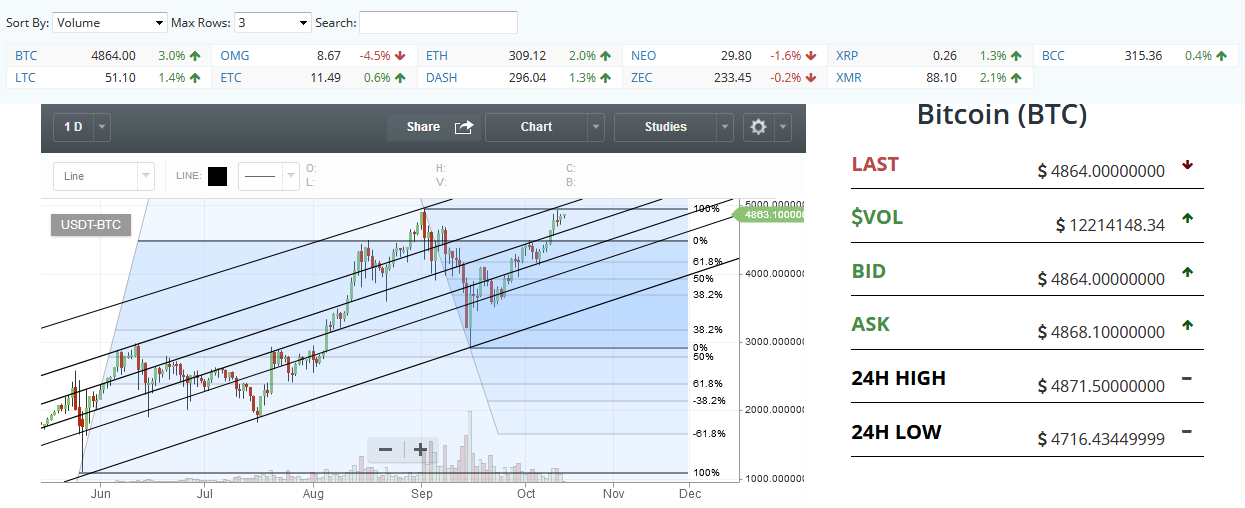Viewport: 1245px width, 508px height.
Task: Click the share arrow icon
Action: pyautogui.click(x=464, y=127)
